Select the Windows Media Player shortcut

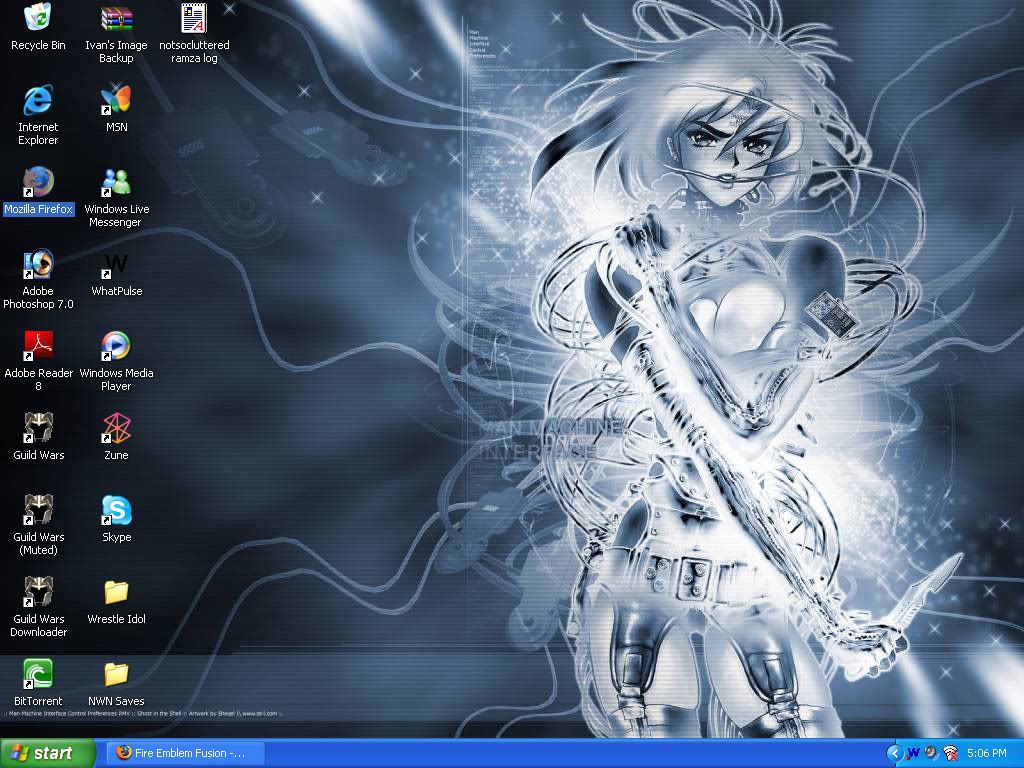(x=116, y=347)
